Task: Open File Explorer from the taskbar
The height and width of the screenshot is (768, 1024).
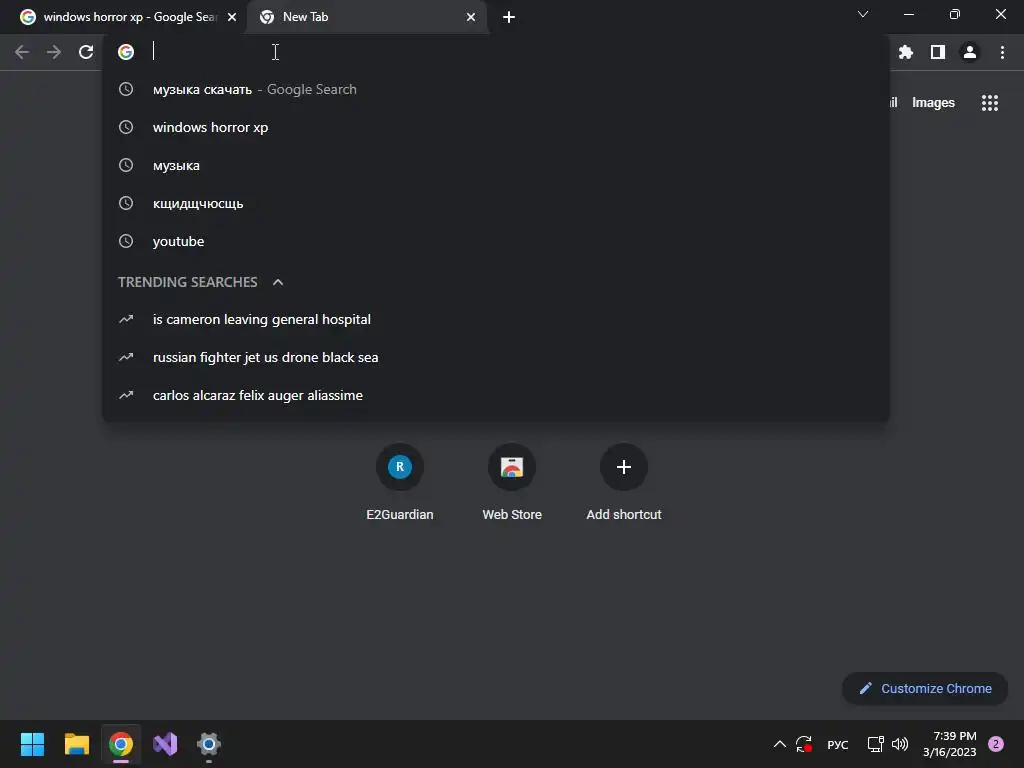Action: tap(76, 744)
